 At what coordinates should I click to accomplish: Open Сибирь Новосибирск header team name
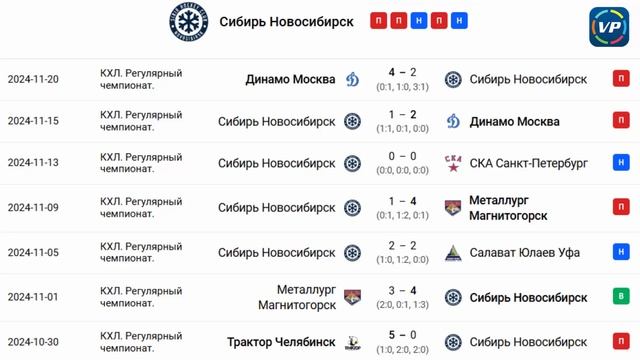(x=287, y=22)
